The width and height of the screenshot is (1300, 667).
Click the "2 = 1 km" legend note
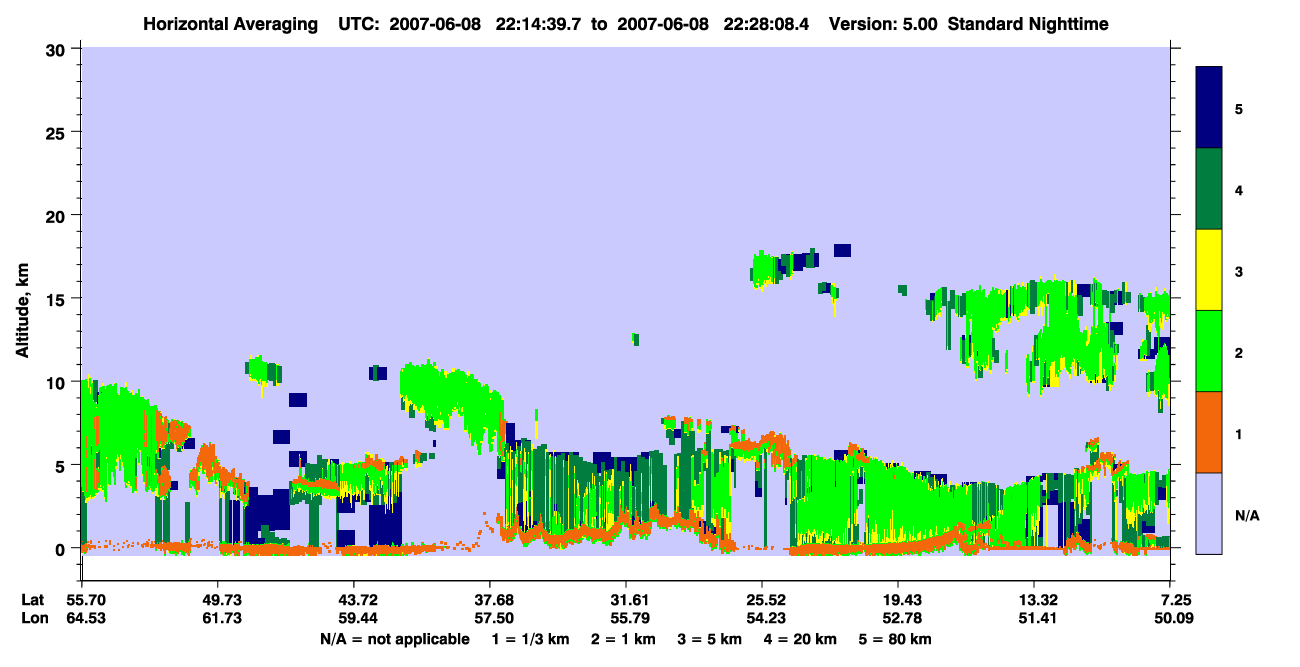pyautogui.click(x=624, y=639)
